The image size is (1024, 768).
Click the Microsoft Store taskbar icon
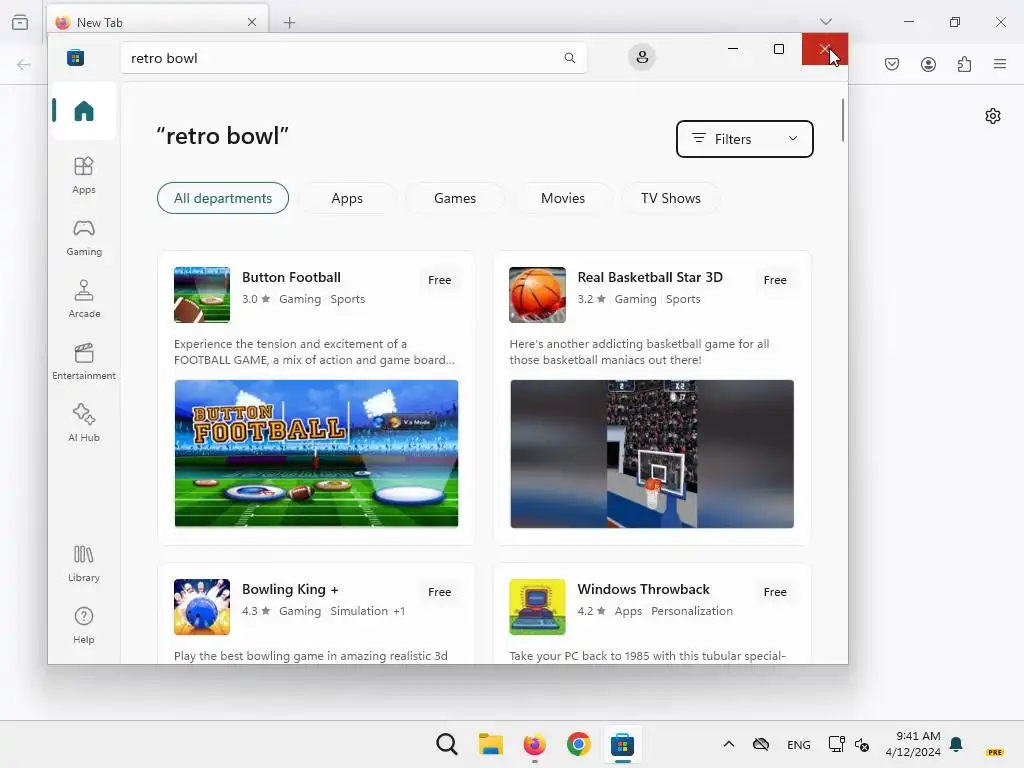pos(622,744)
